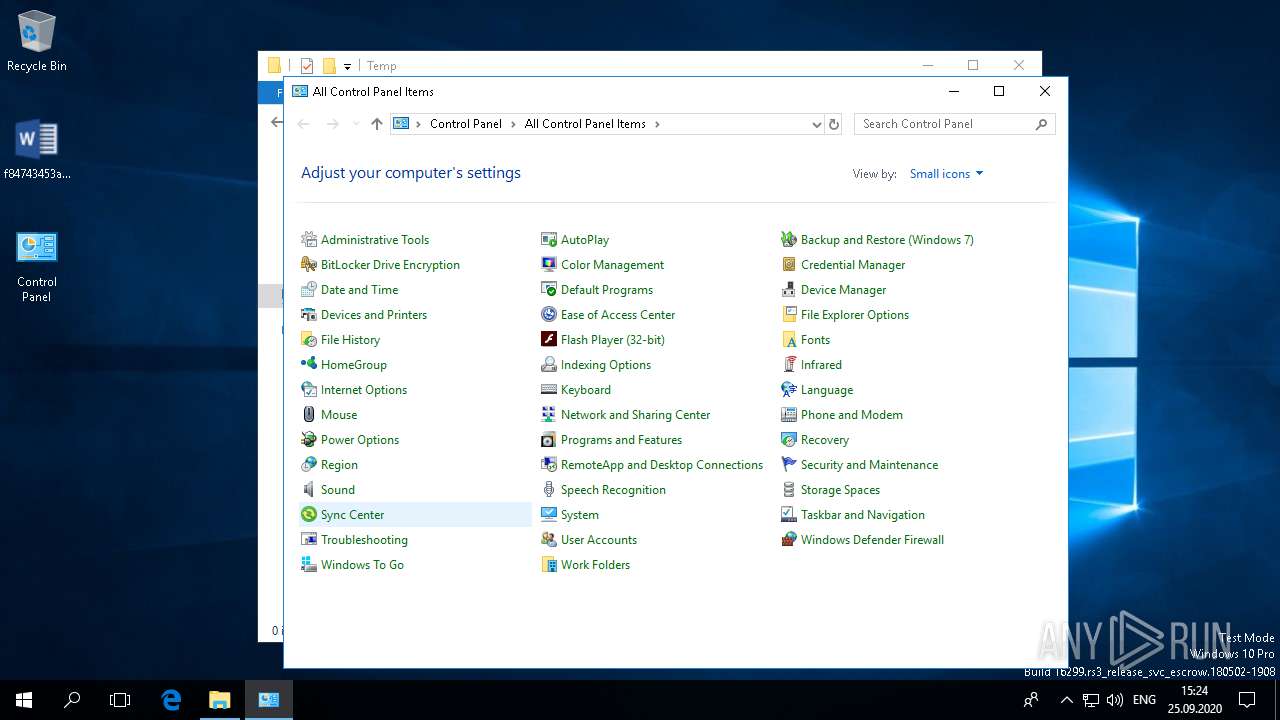Click the Fonts link
Screen dimensions: 1280x720
pyautogui.click(x=815, y=340)
